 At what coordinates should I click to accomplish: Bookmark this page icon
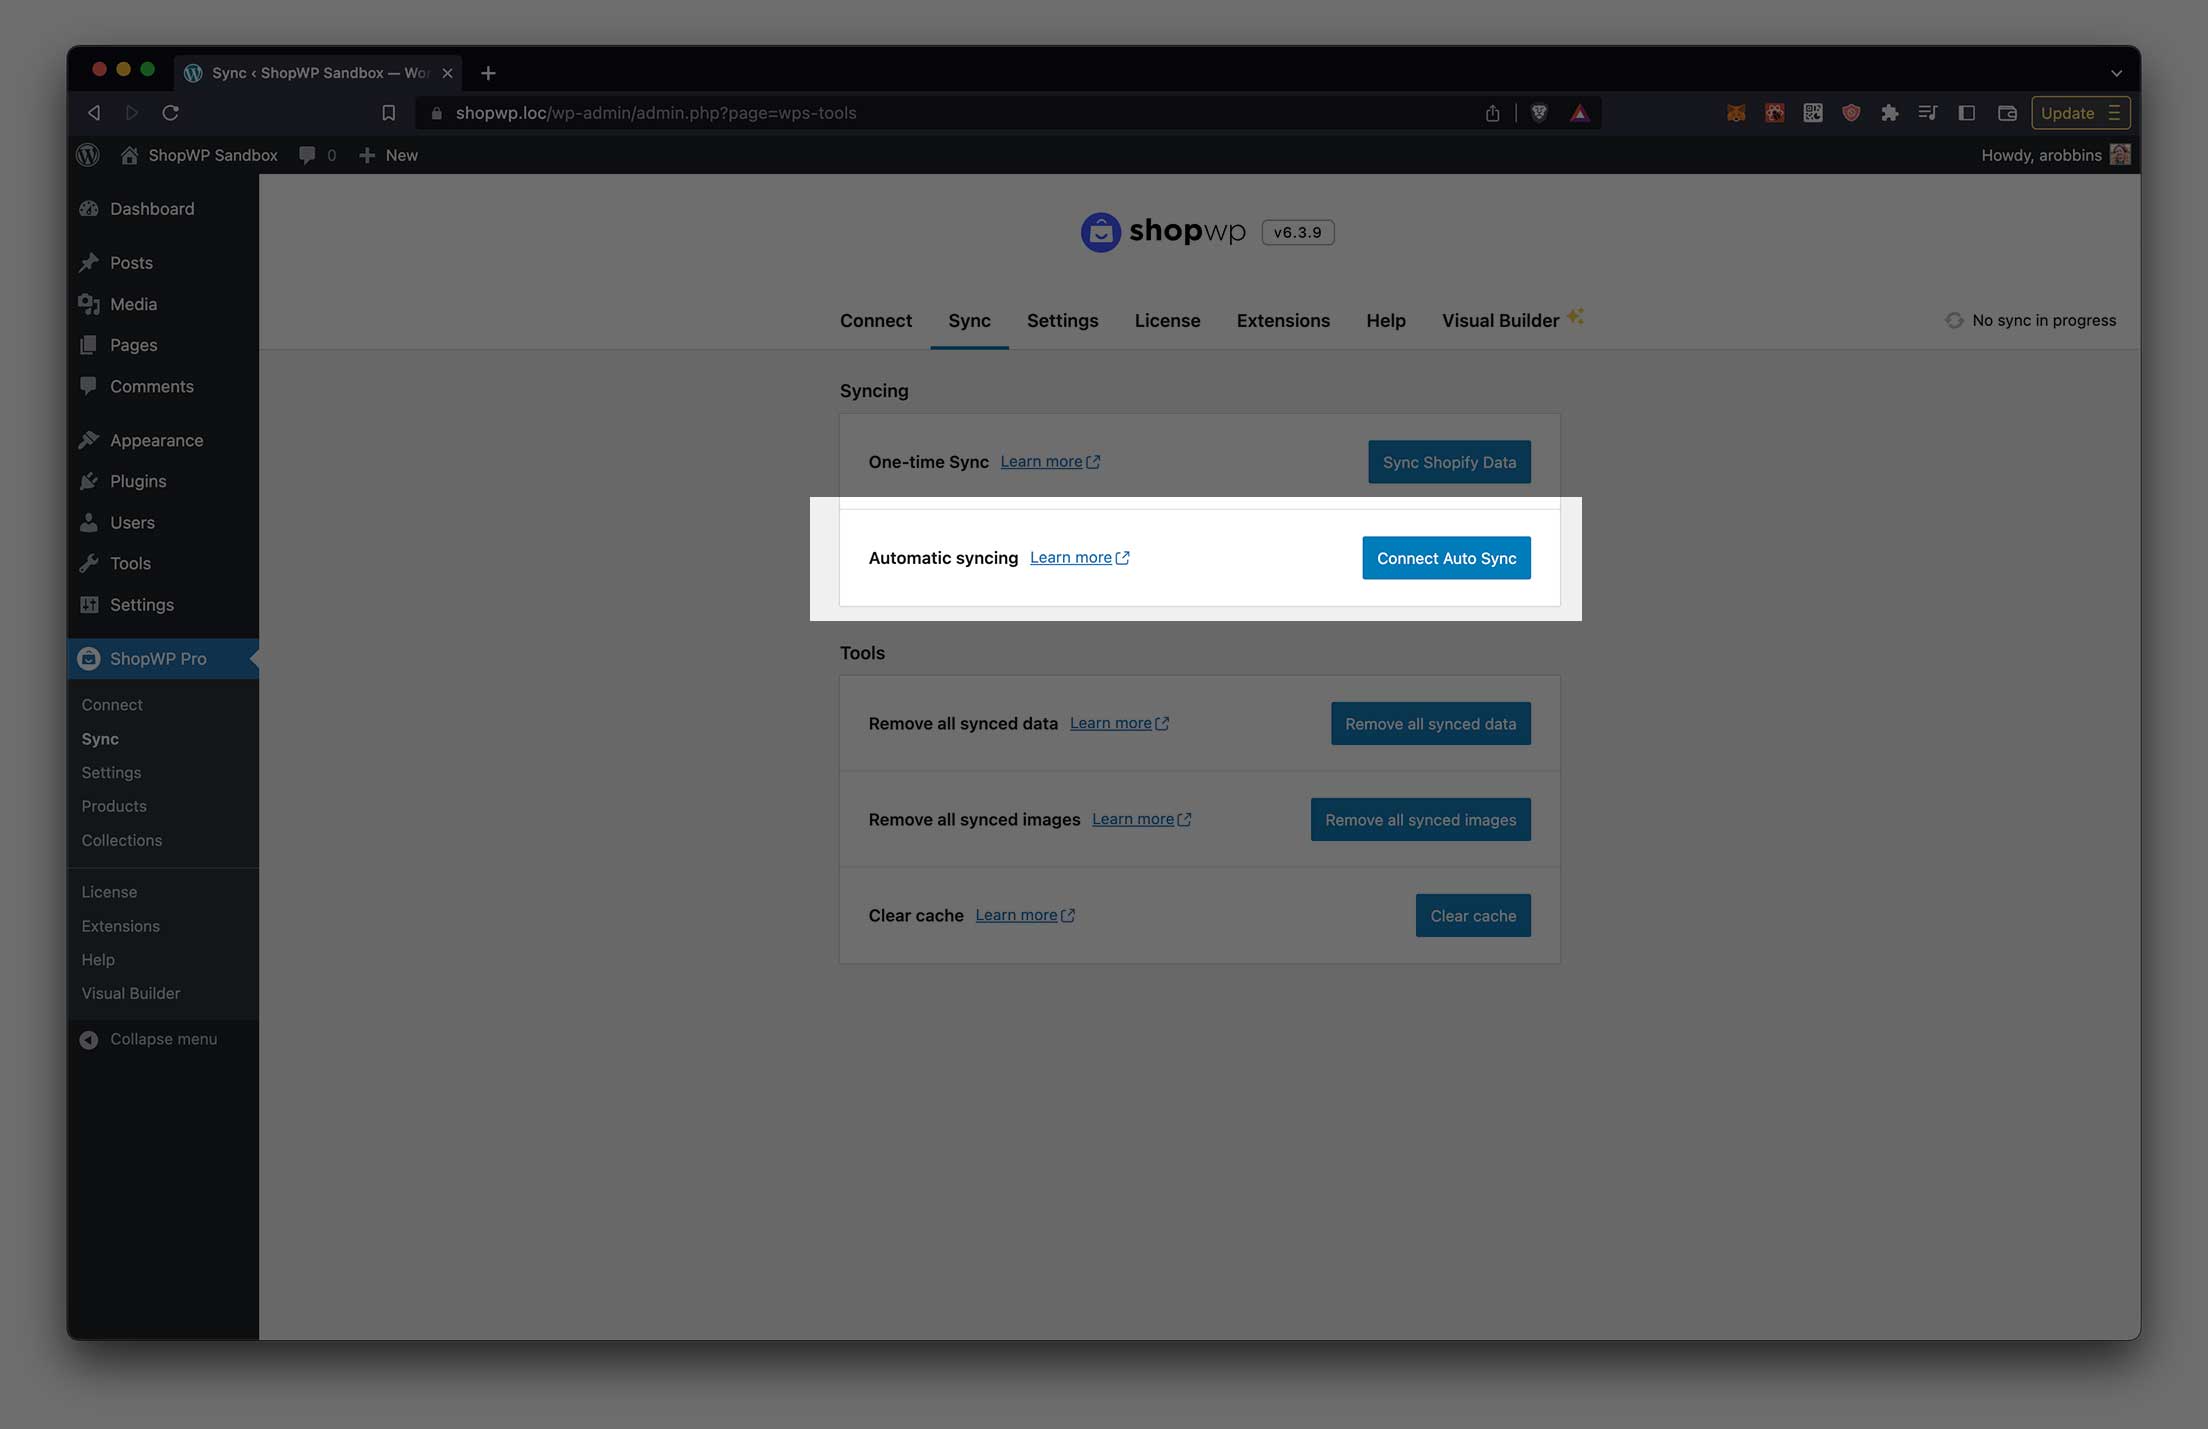click(389, 113)
